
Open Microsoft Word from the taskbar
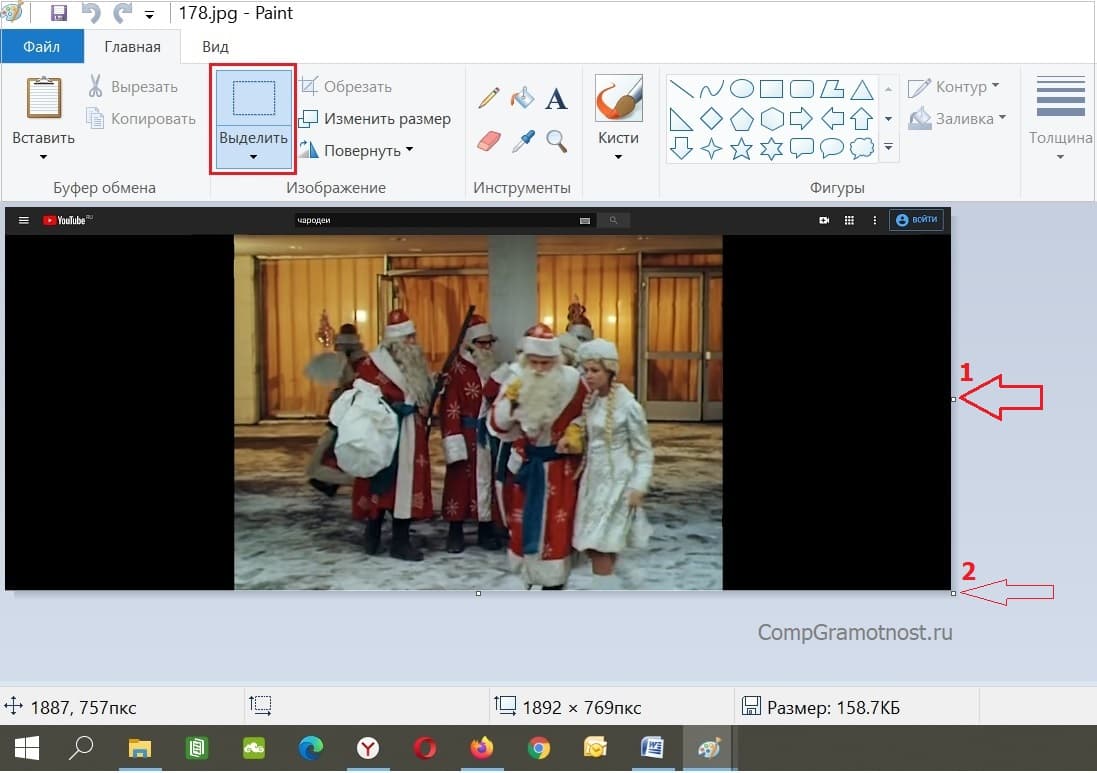pyautogui.click(x=652, y=749)
